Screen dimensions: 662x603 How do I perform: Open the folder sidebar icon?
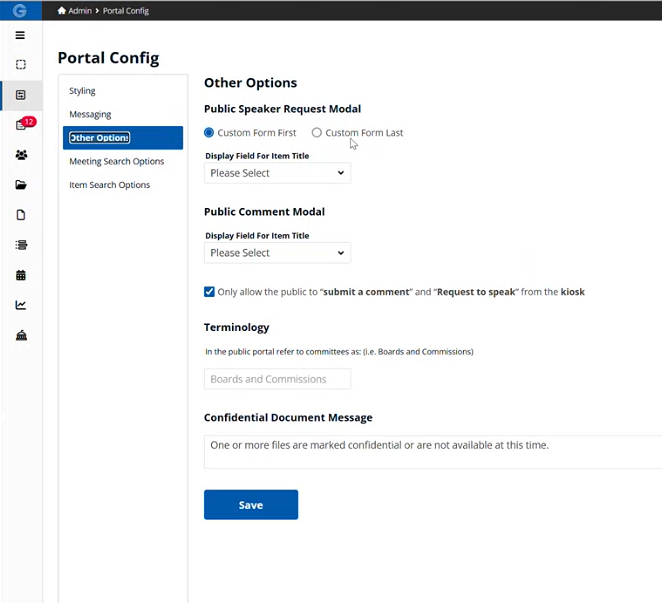[x=21, y=185]
